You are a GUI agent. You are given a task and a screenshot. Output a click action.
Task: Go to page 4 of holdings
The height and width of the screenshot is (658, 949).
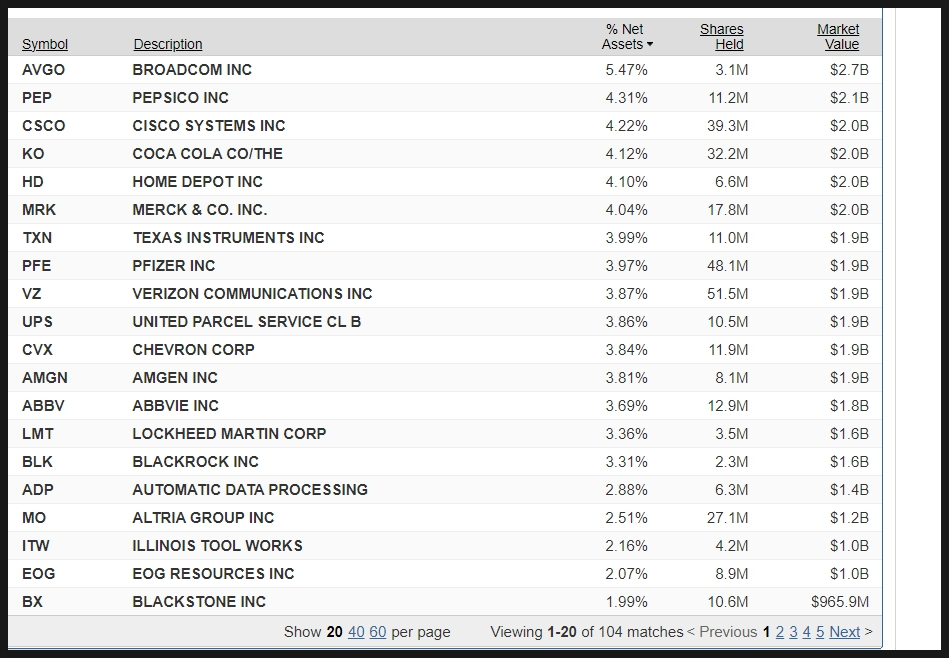[806, 632]
